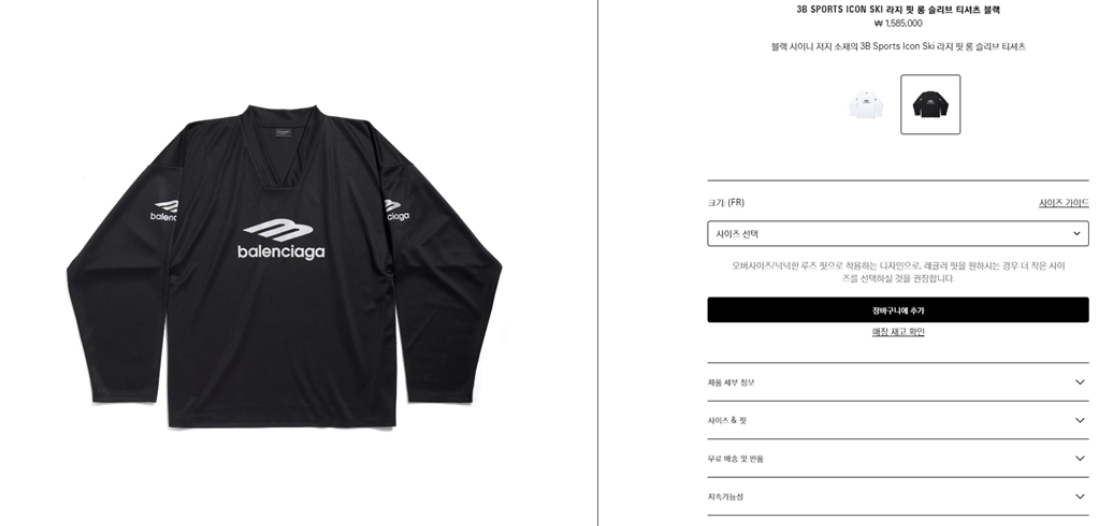The width and height of the screenshot is (1097, 526).
Task: Open the 무료 배송 및 반품 section
Action: 898,459
